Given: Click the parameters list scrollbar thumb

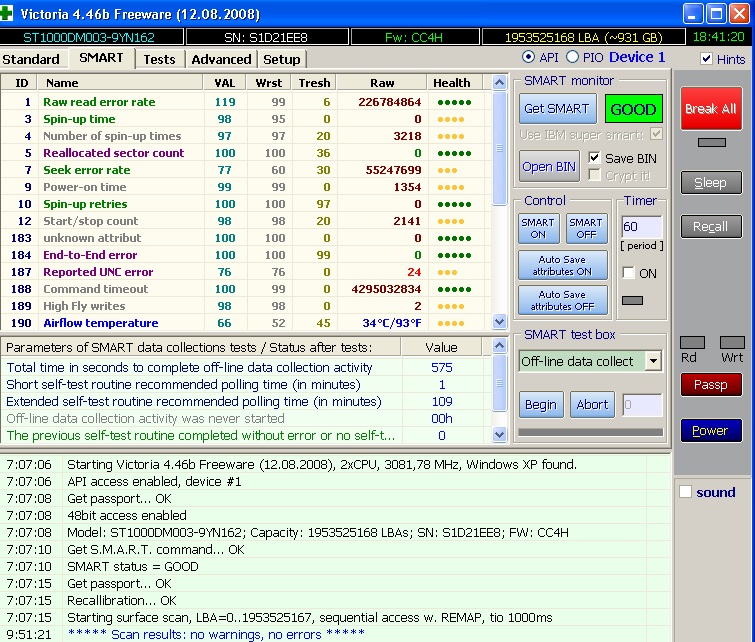Looking at the screenshot, I should [499, 383].
